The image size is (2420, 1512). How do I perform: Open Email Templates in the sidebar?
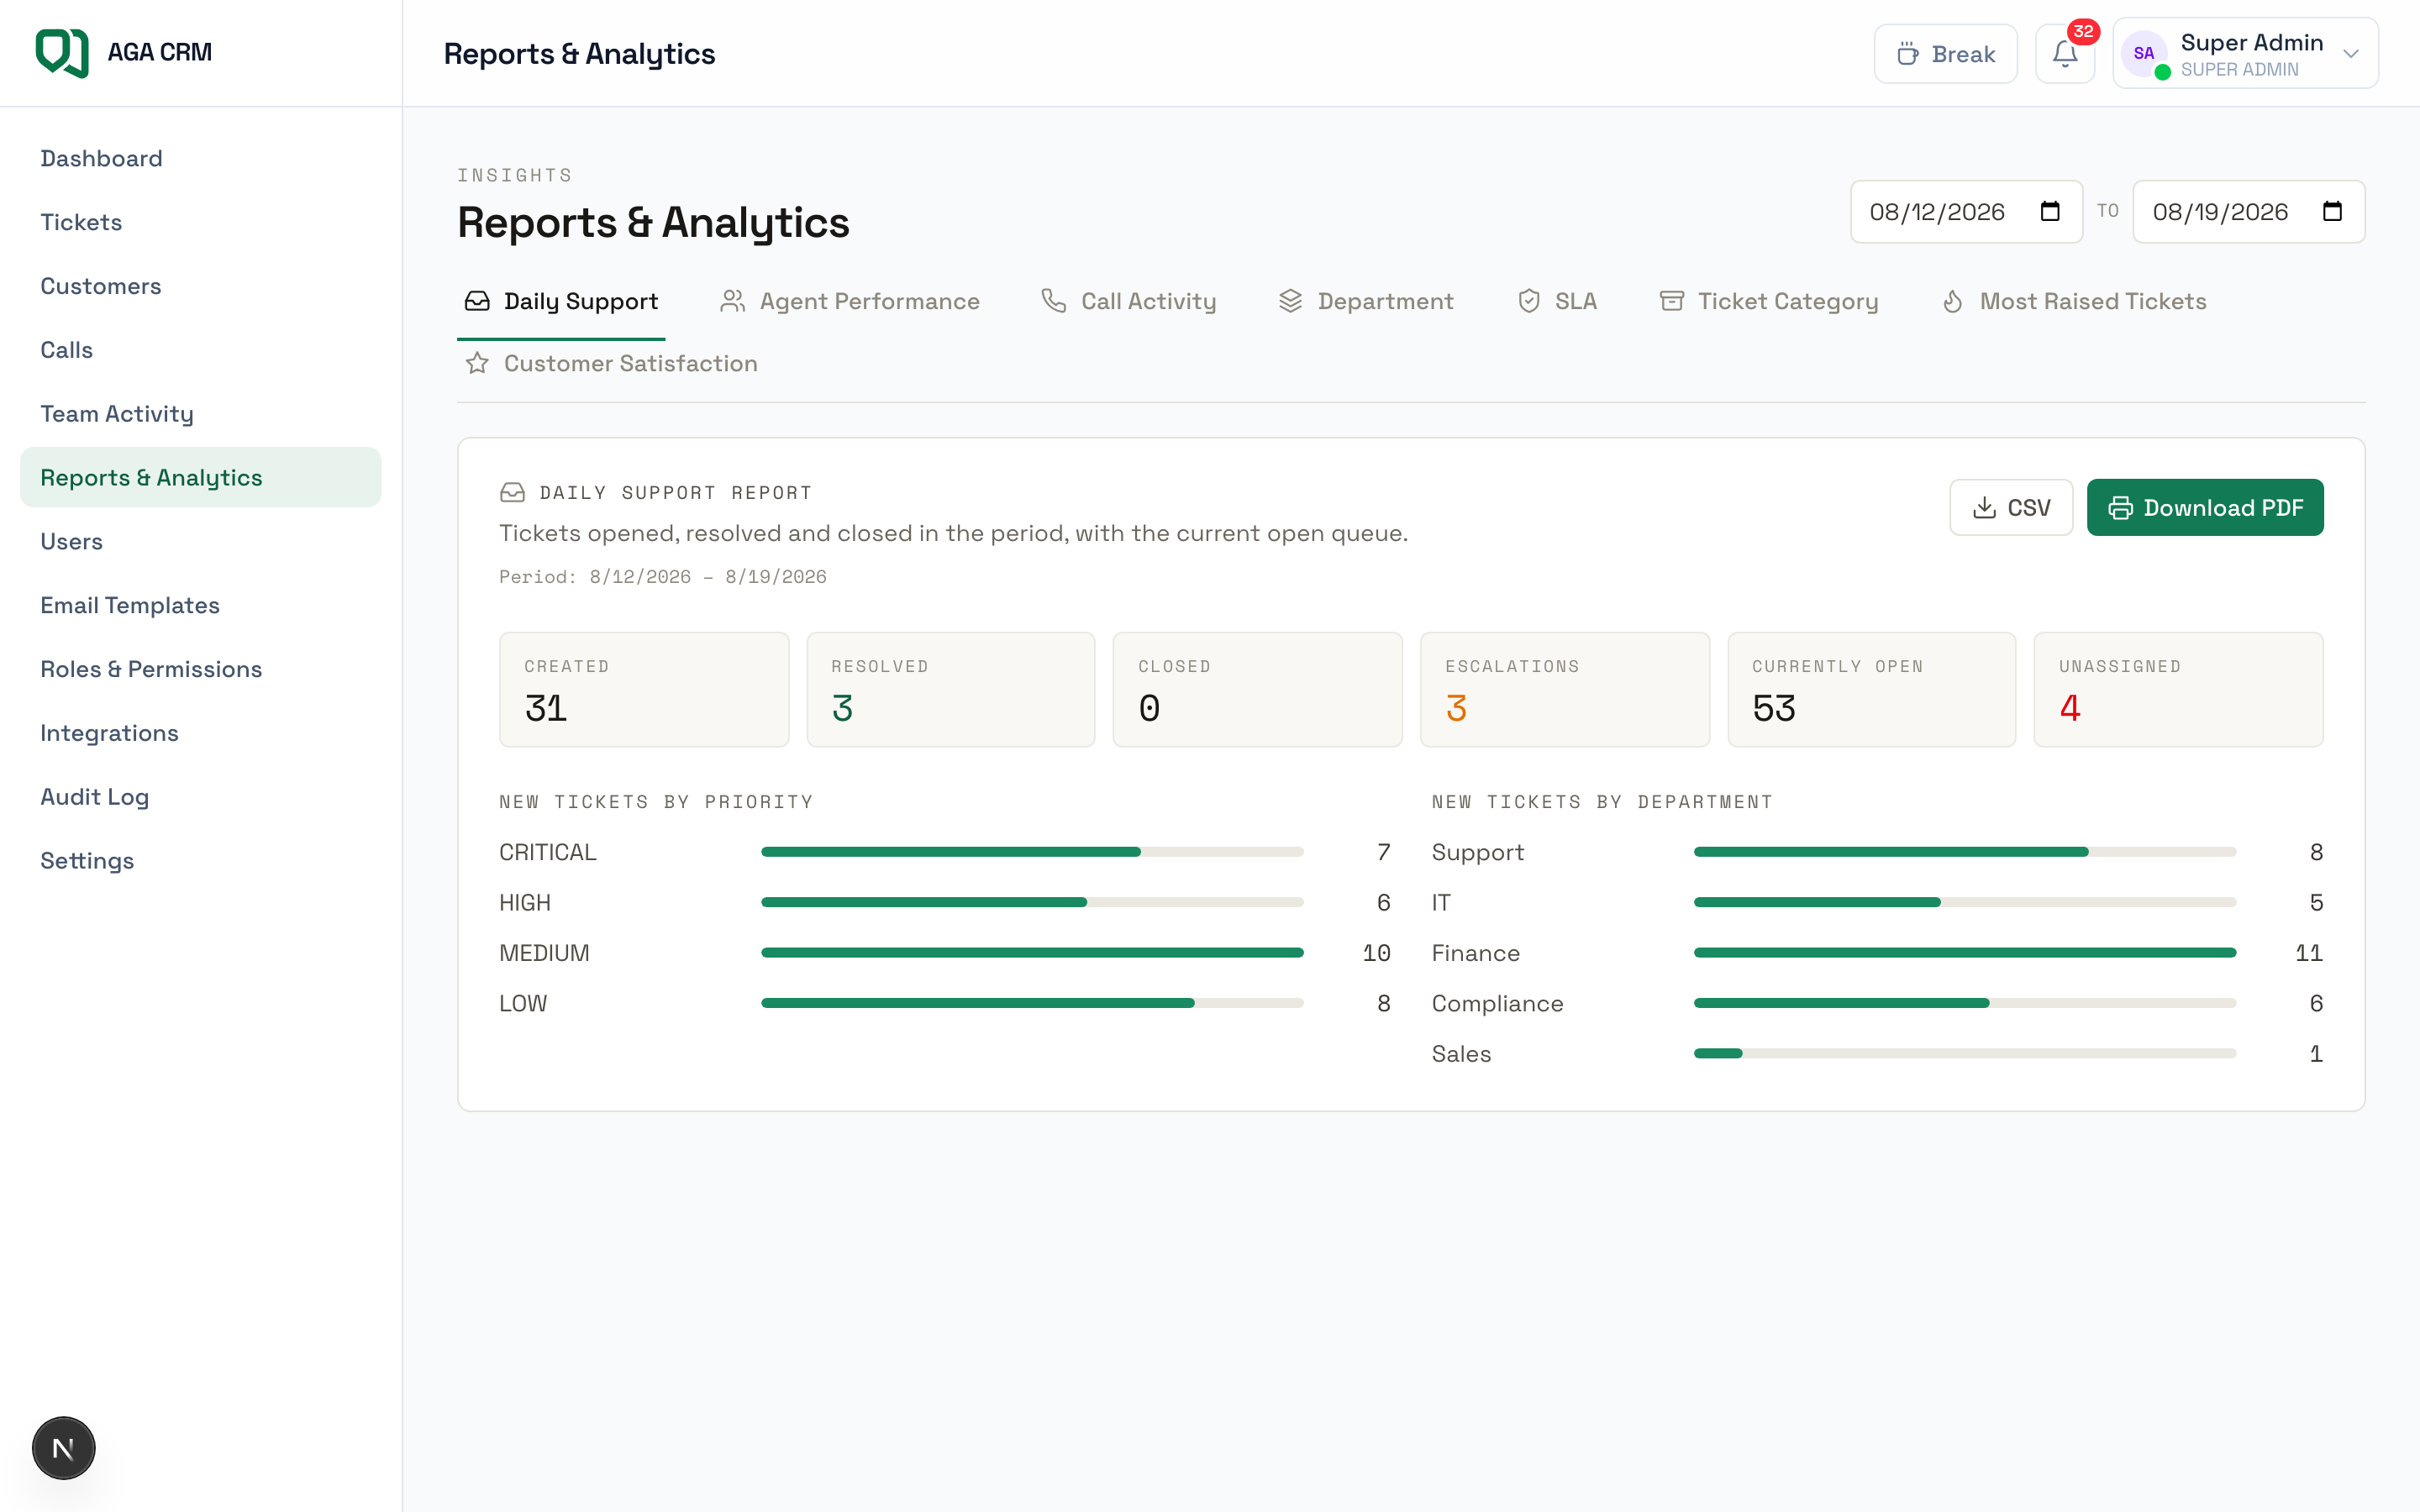200,605
